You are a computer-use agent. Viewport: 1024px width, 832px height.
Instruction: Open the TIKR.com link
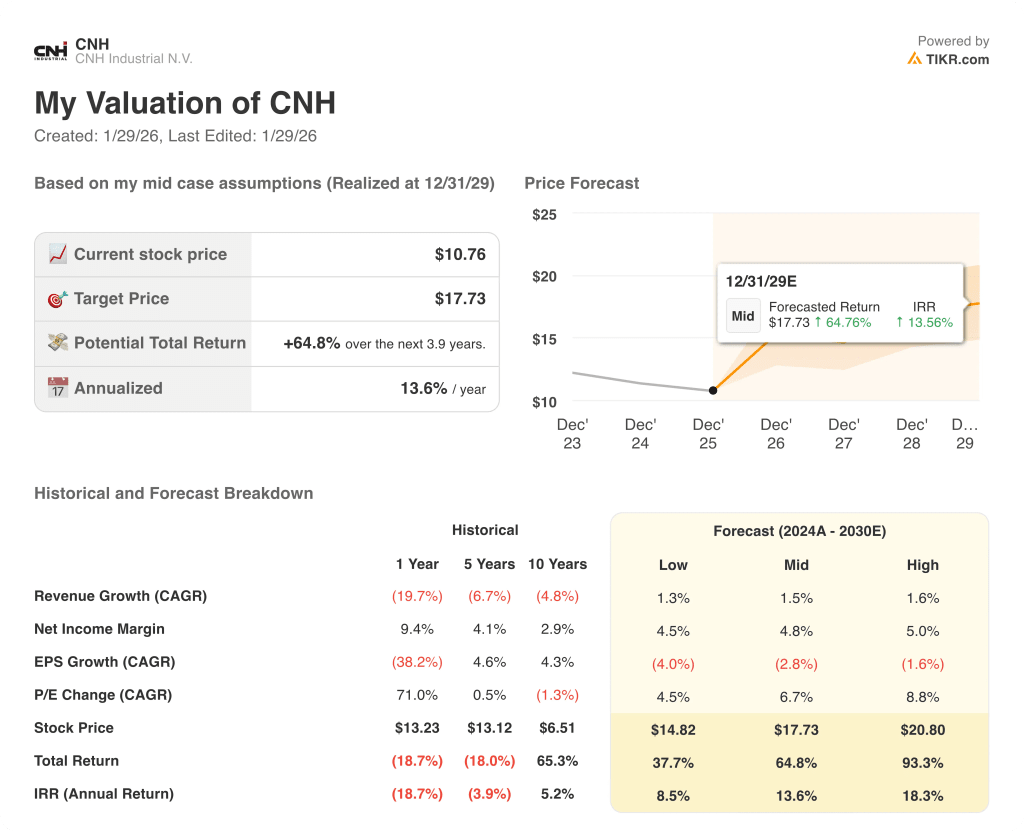click(x=959, y=59)
